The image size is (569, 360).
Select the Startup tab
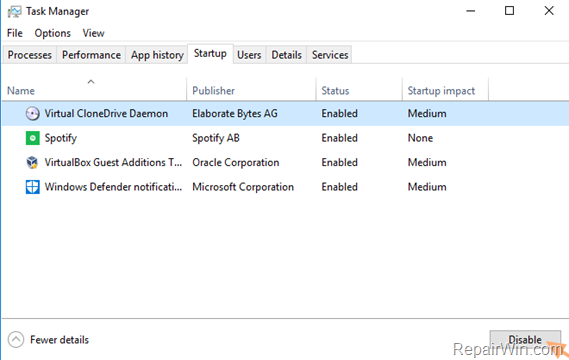tap(210, 54)
